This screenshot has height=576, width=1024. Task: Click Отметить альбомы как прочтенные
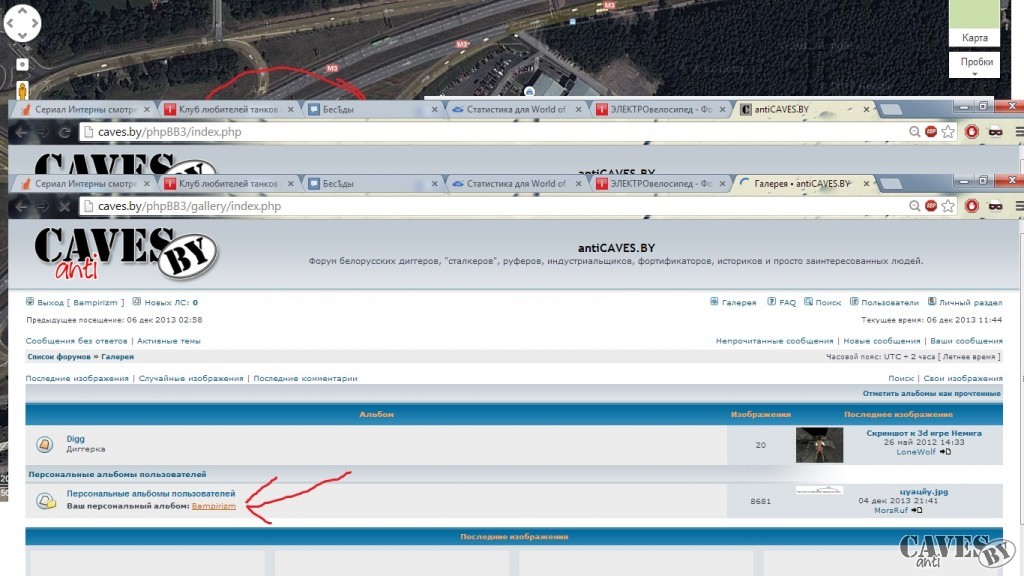point(931,393)
